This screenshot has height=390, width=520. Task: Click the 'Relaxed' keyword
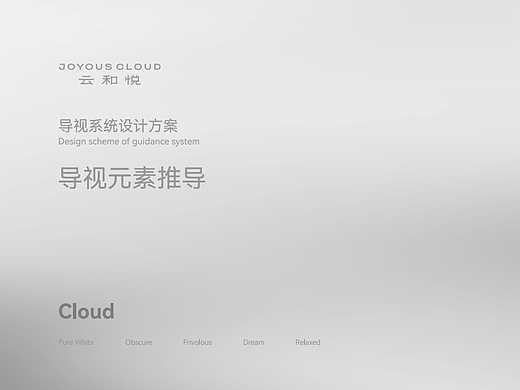coord(308,342)
